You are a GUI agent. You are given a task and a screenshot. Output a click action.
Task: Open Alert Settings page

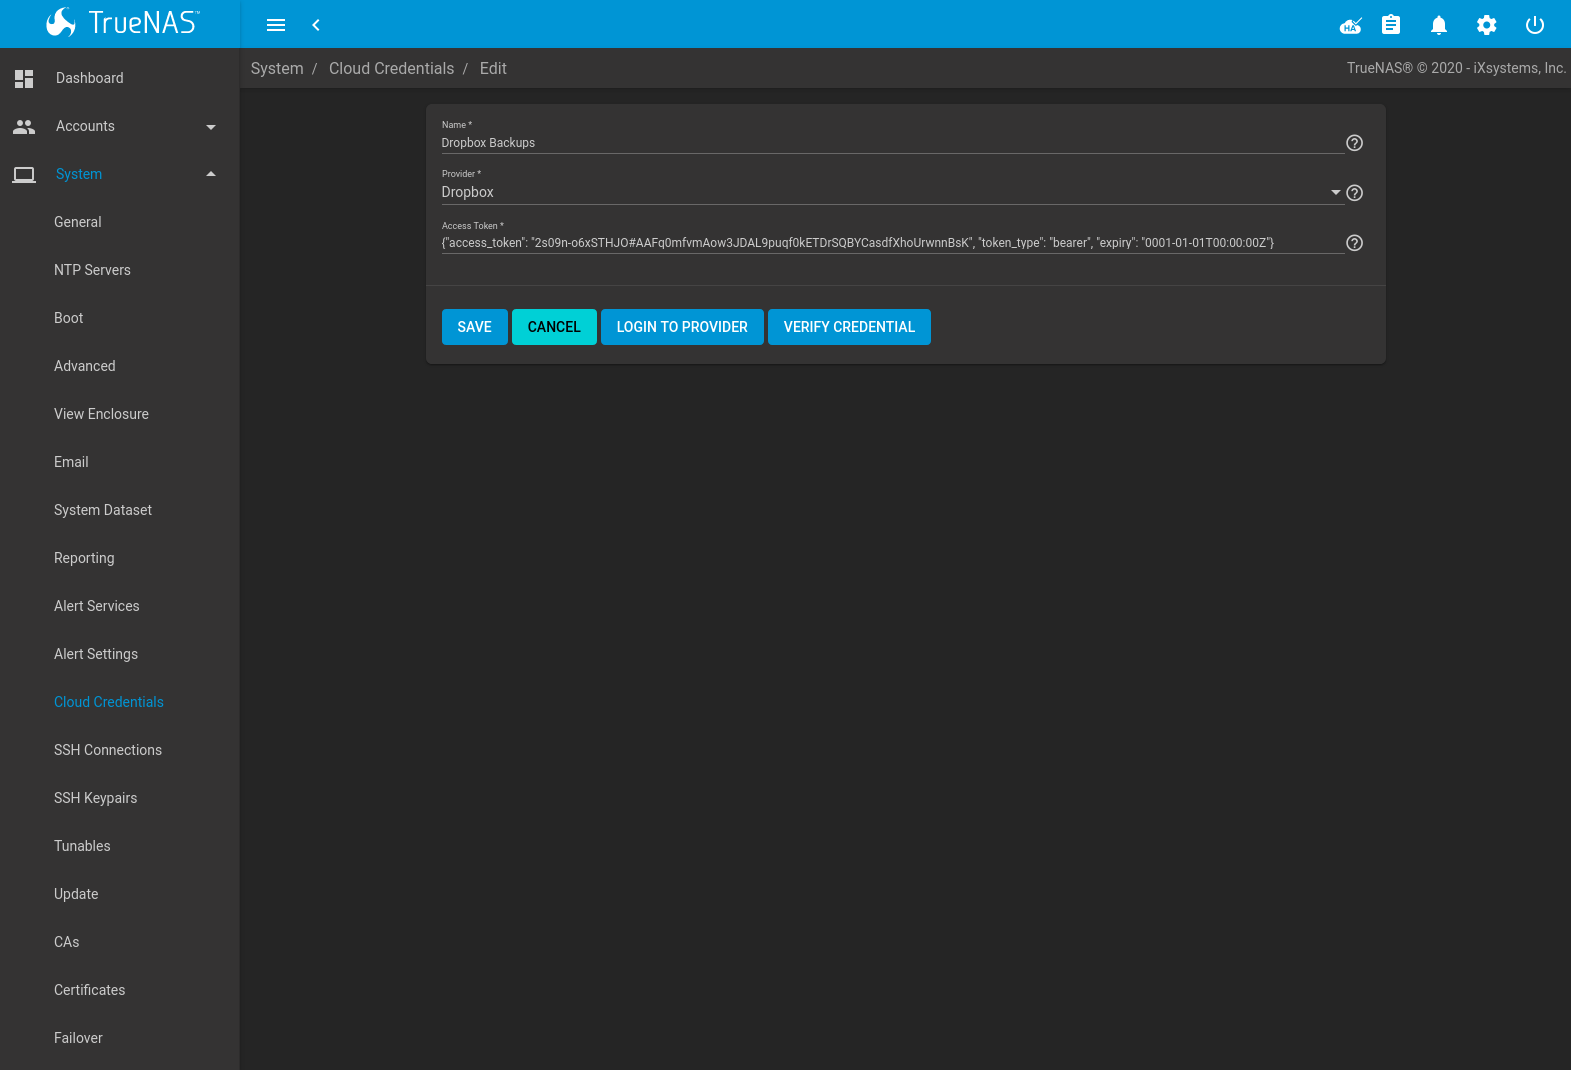(x=96, y=654)
